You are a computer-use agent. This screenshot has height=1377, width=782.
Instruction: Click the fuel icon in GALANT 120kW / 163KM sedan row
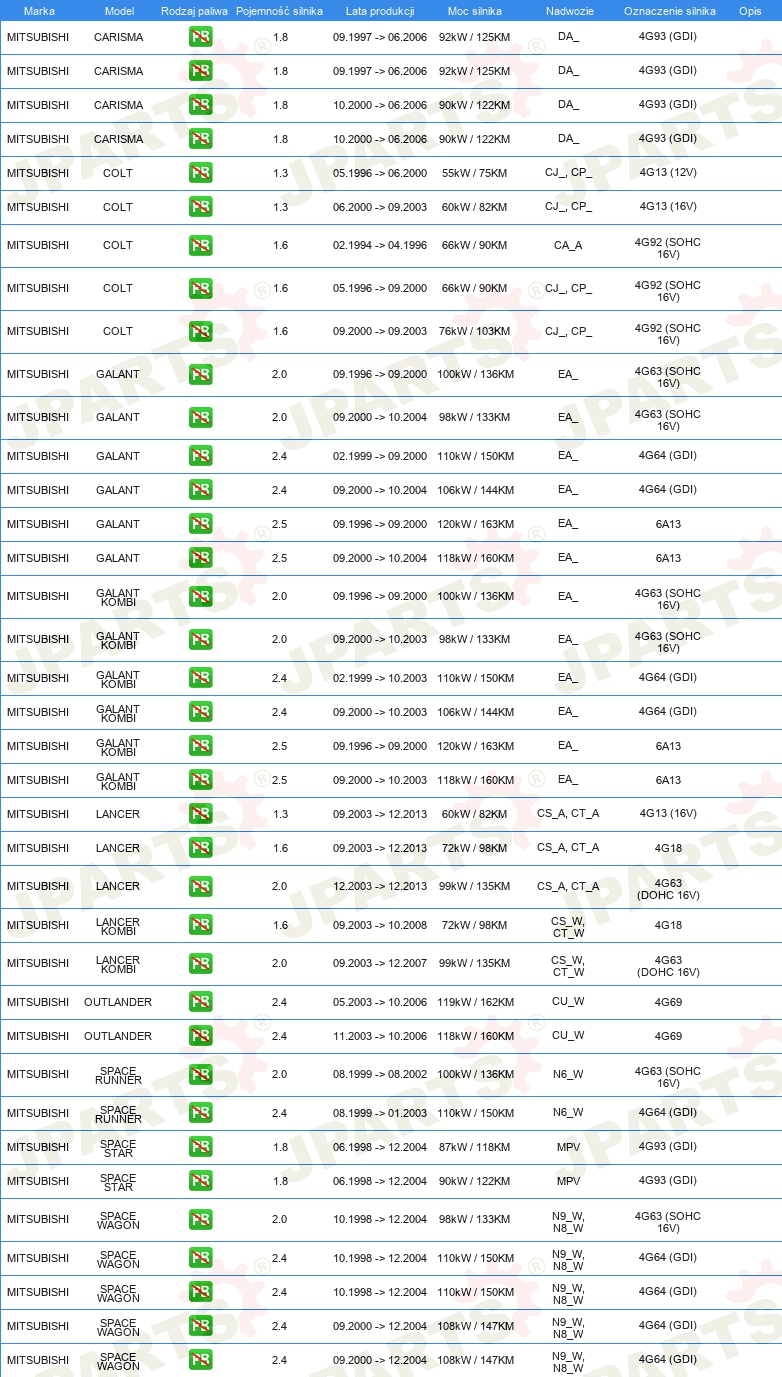tap(200, 524)
